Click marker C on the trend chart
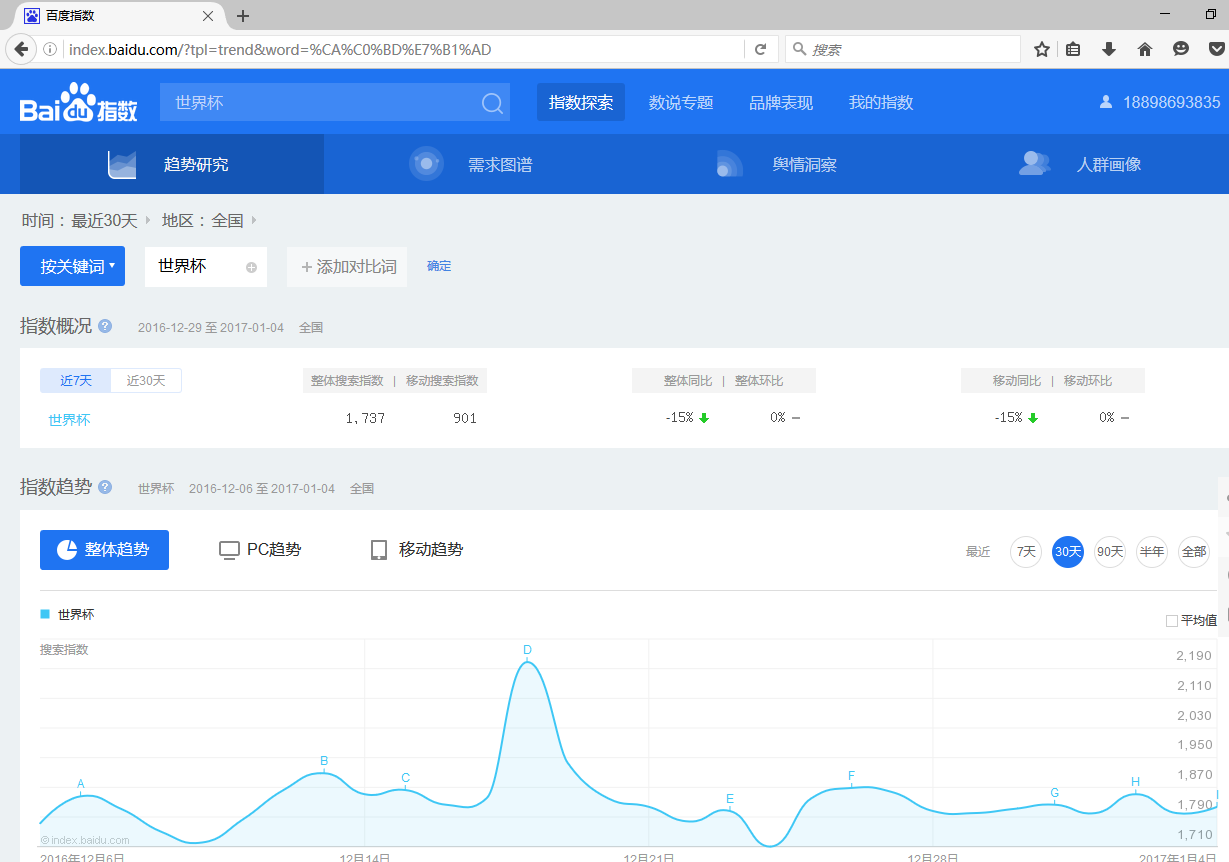The width and height of the screenshot is (1229, 862). pos(405,778)
